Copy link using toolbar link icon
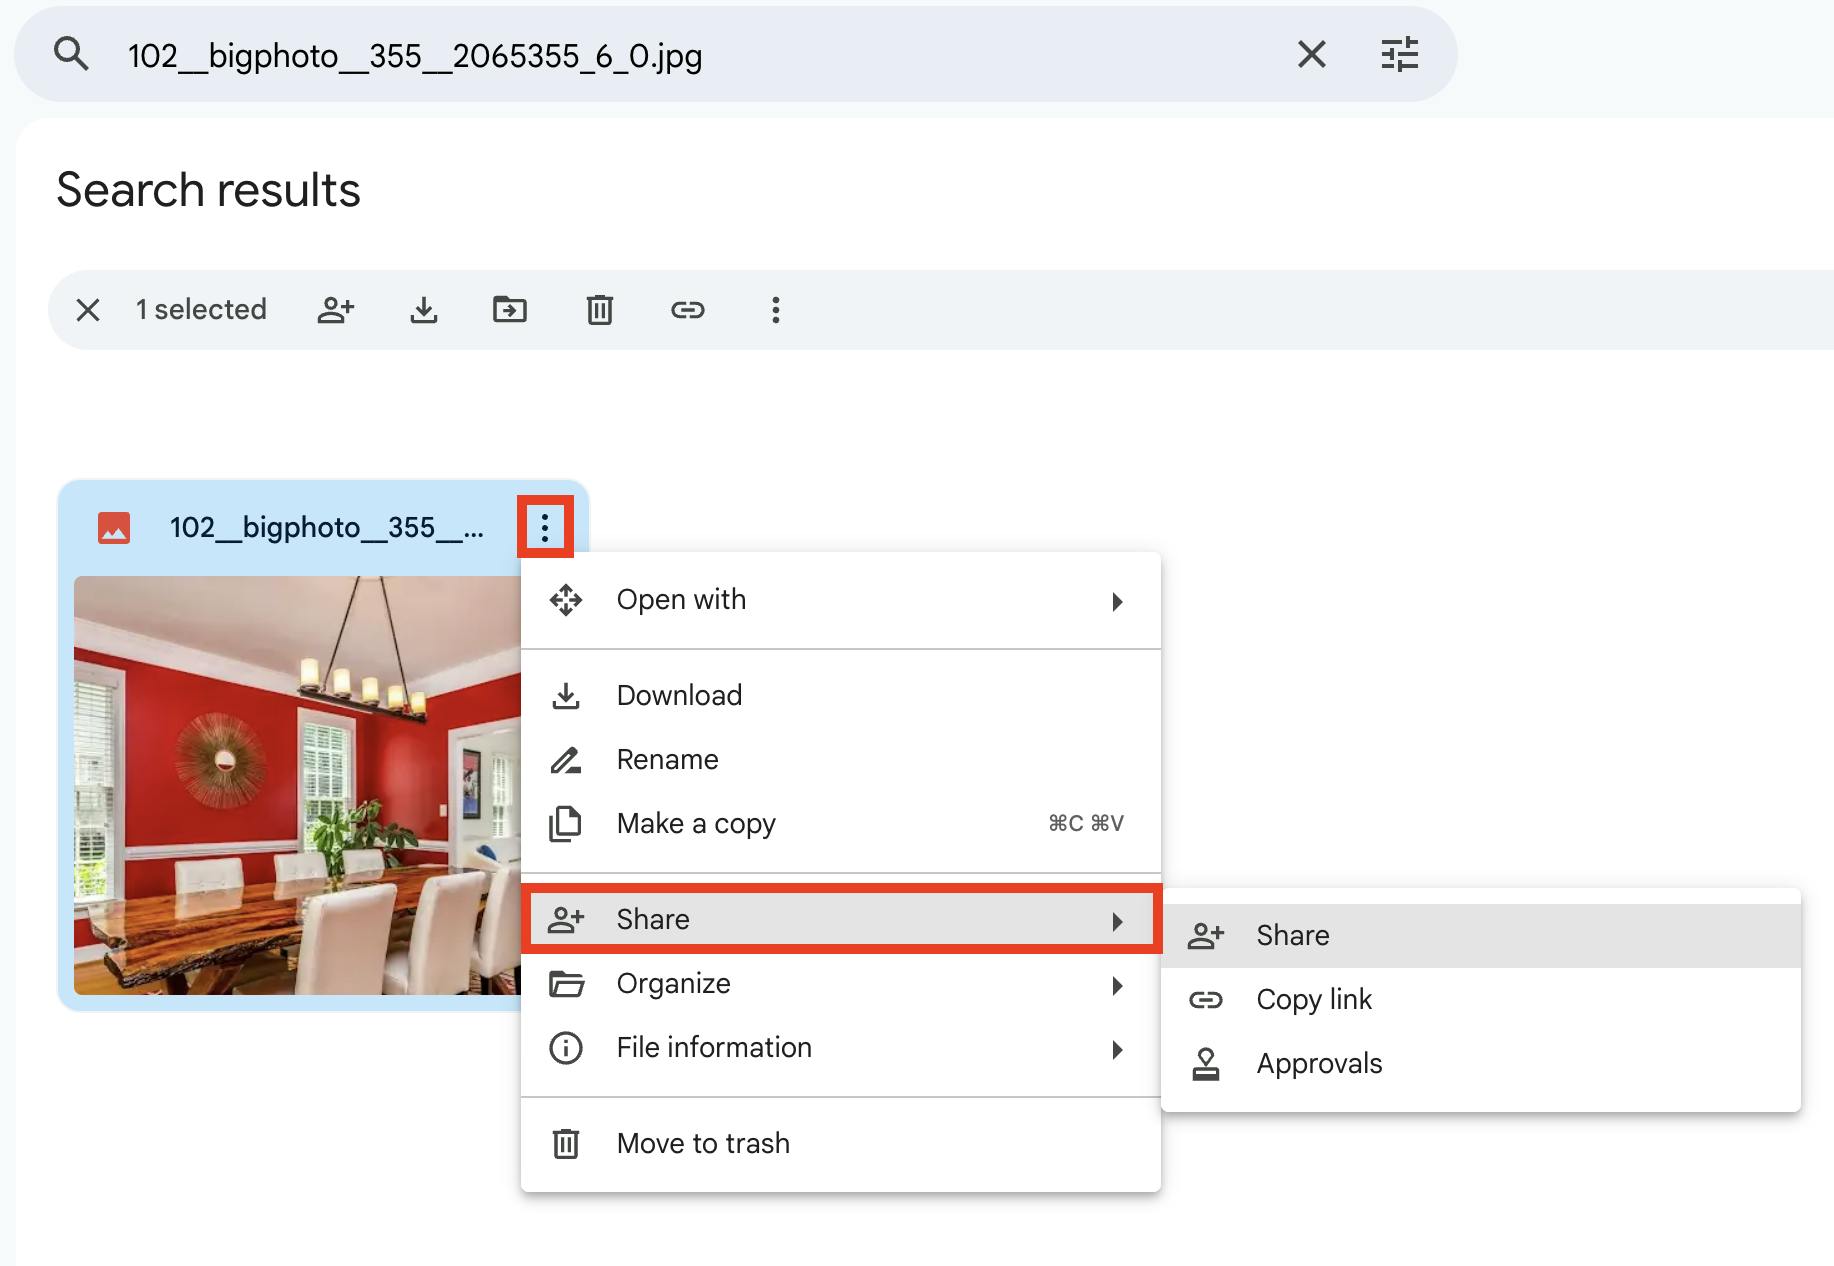Image resolution: width=1834 pixels, height=1266 pixels. click(688, 310)
